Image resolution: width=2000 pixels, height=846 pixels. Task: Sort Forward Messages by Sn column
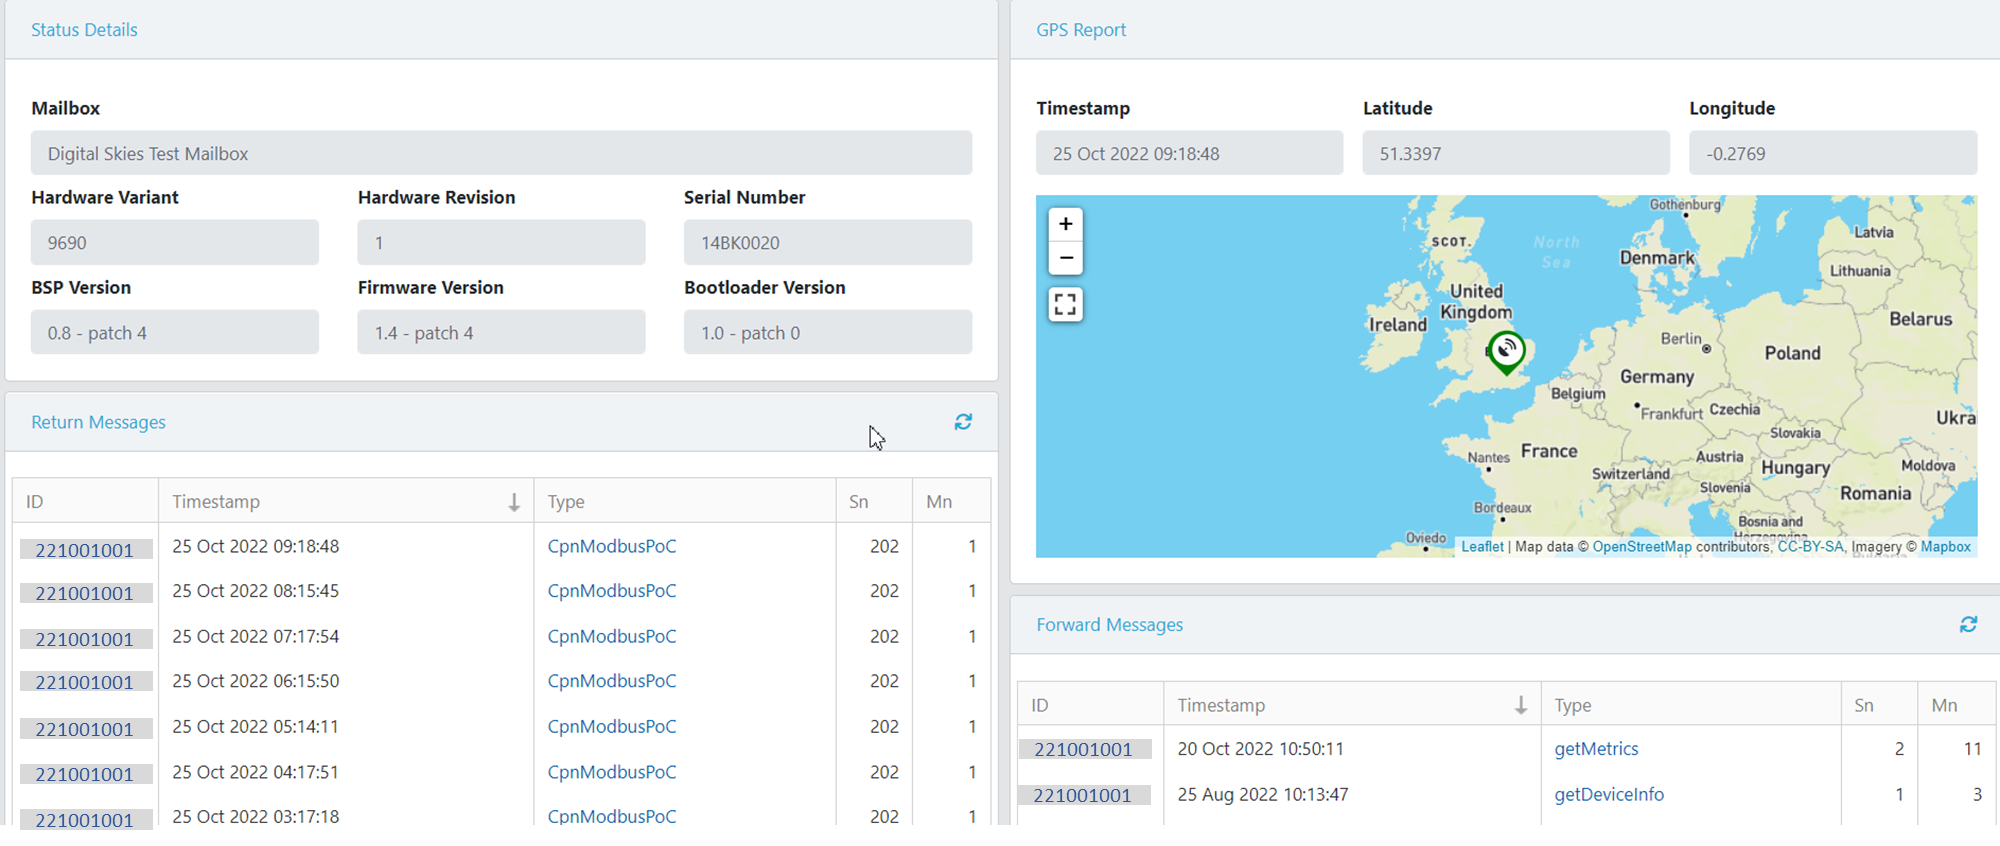pyautogui.click(x=1864, y=705)
